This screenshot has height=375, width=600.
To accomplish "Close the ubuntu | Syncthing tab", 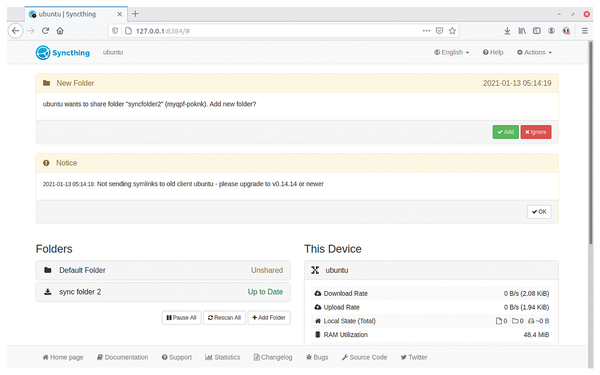I will [119, 14].
